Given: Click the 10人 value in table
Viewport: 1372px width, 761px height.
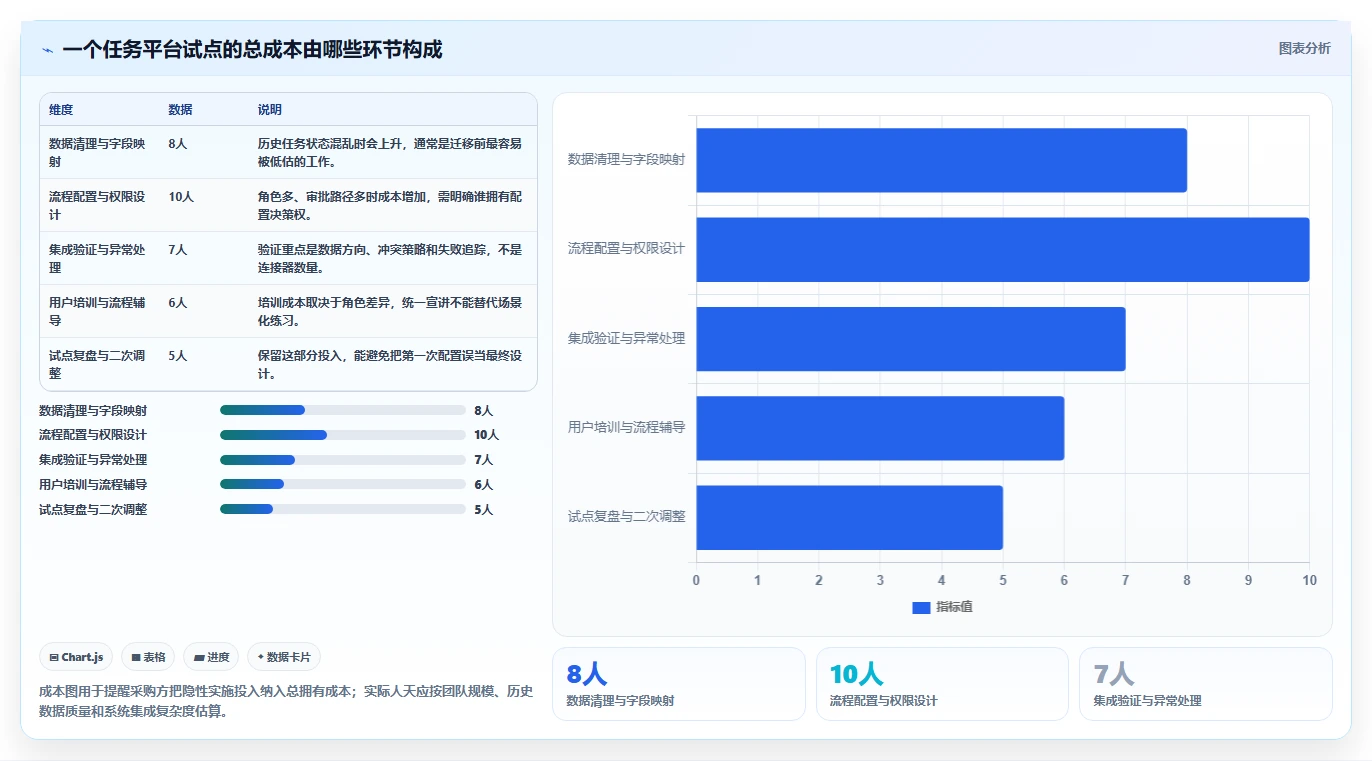Looking at the screenshot, I should pyautogui.click(x=181, y=197).
